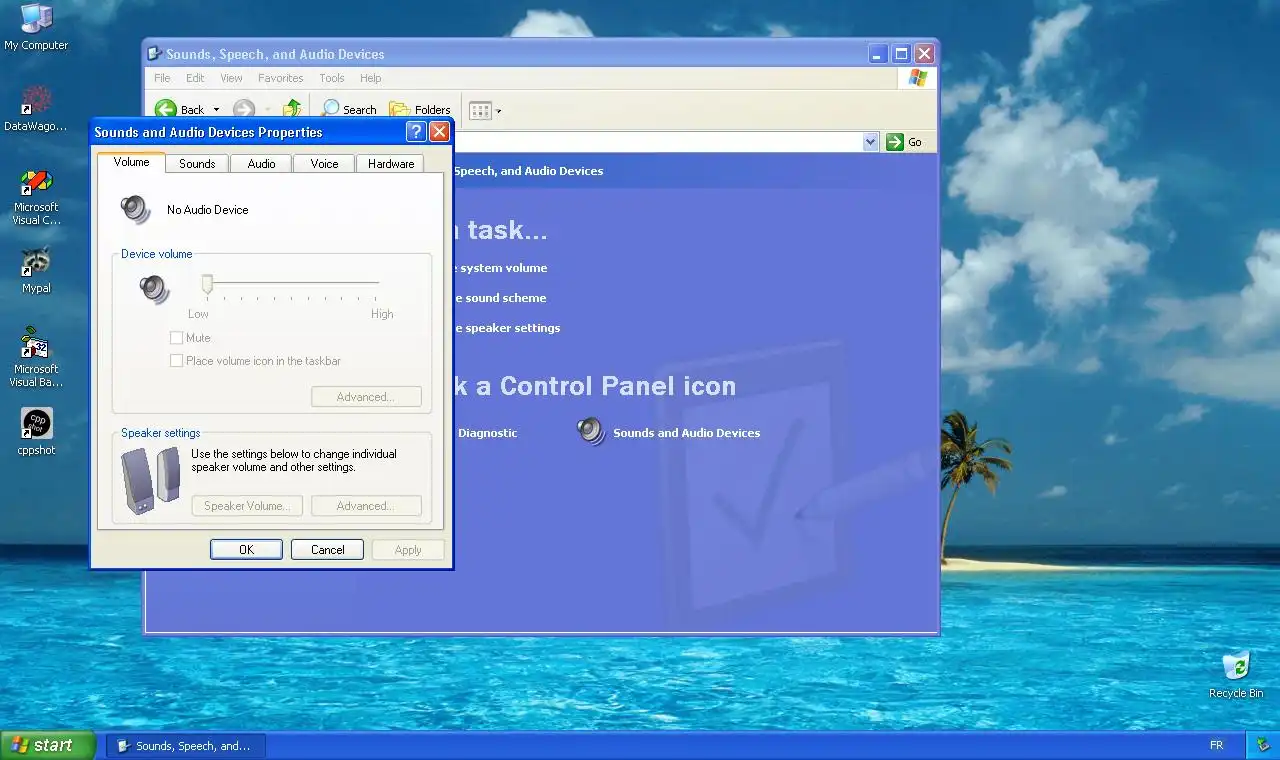Open the Views button dropdown arrow
The width and height of the screenshot is (1280, 760).
pos(499,110)
